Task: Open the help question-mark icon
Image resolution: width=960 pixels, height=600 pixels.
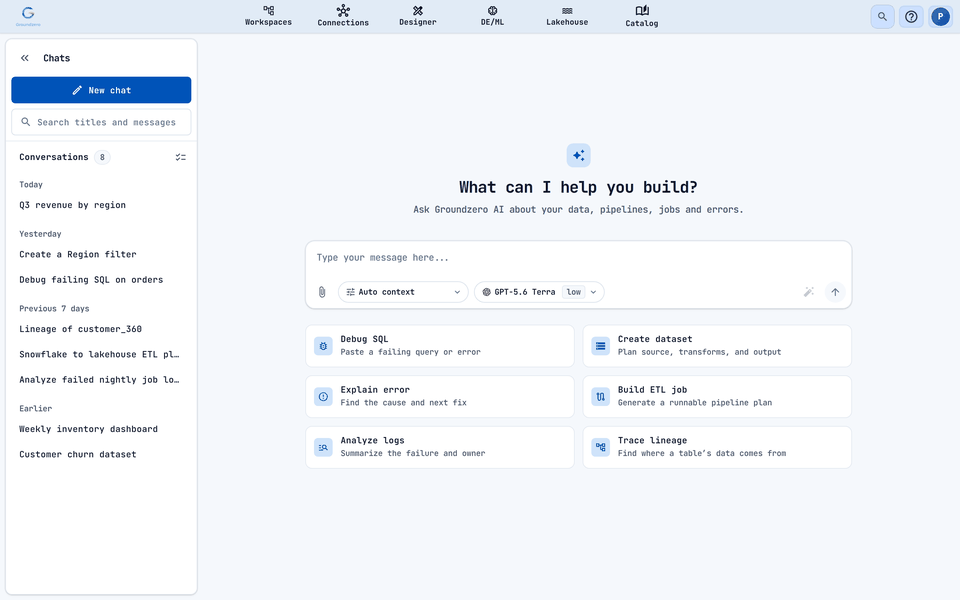Action: click(911, 17)
